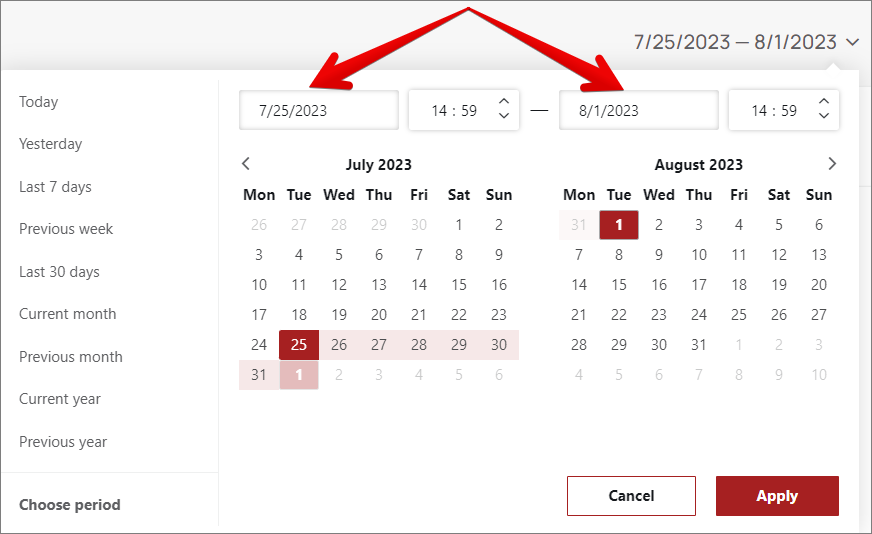Click the start date field showing 7/25/2023
This screenshot has height=534, width=872.
click(x=319, y=111)
